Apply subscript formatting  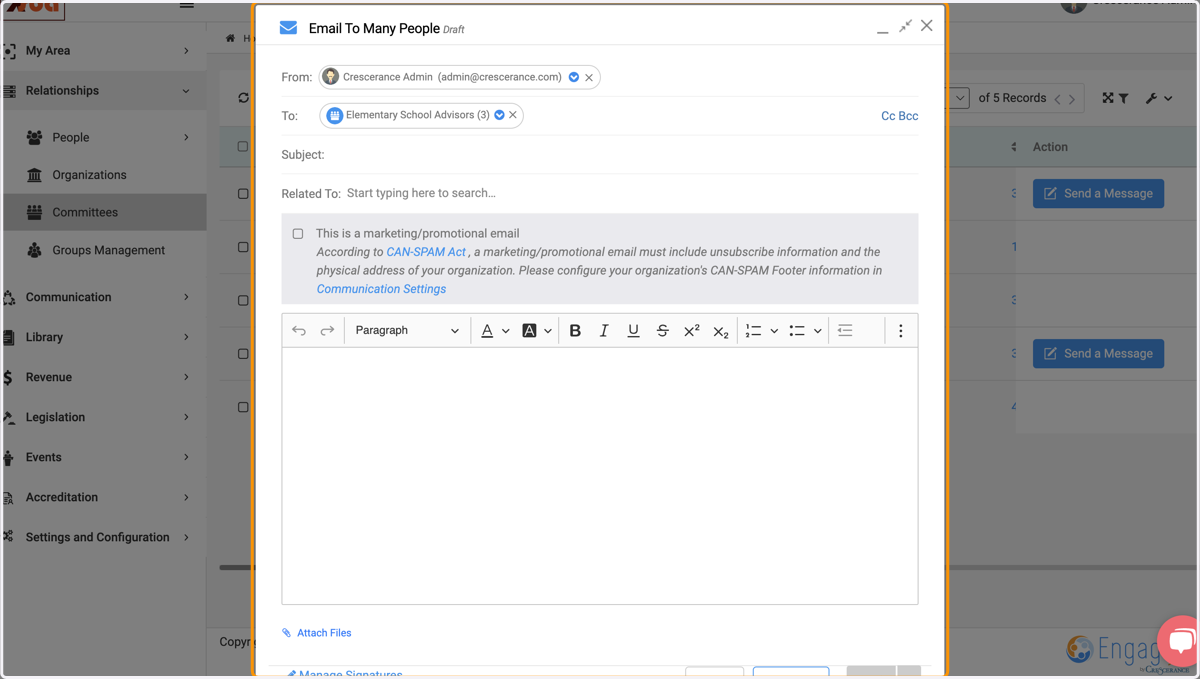[x=720, y=331]
